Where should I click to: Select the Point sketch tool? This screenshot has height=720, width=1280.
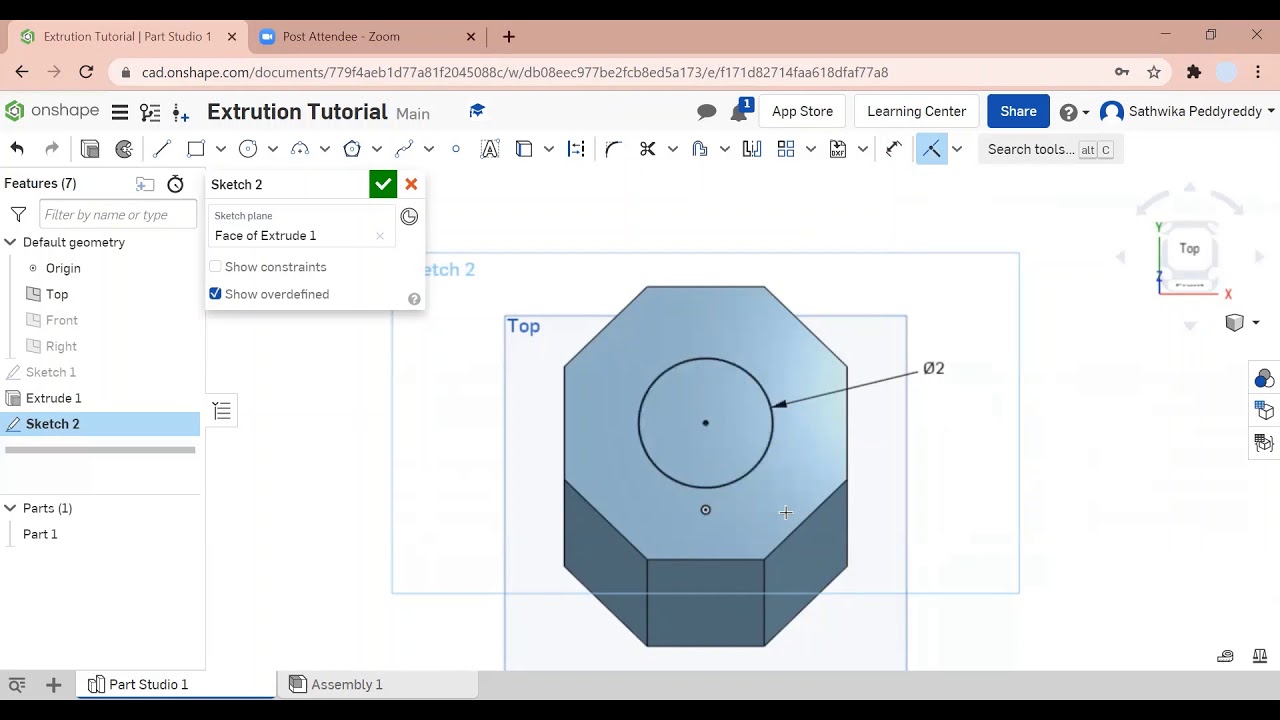coord(456,149)
